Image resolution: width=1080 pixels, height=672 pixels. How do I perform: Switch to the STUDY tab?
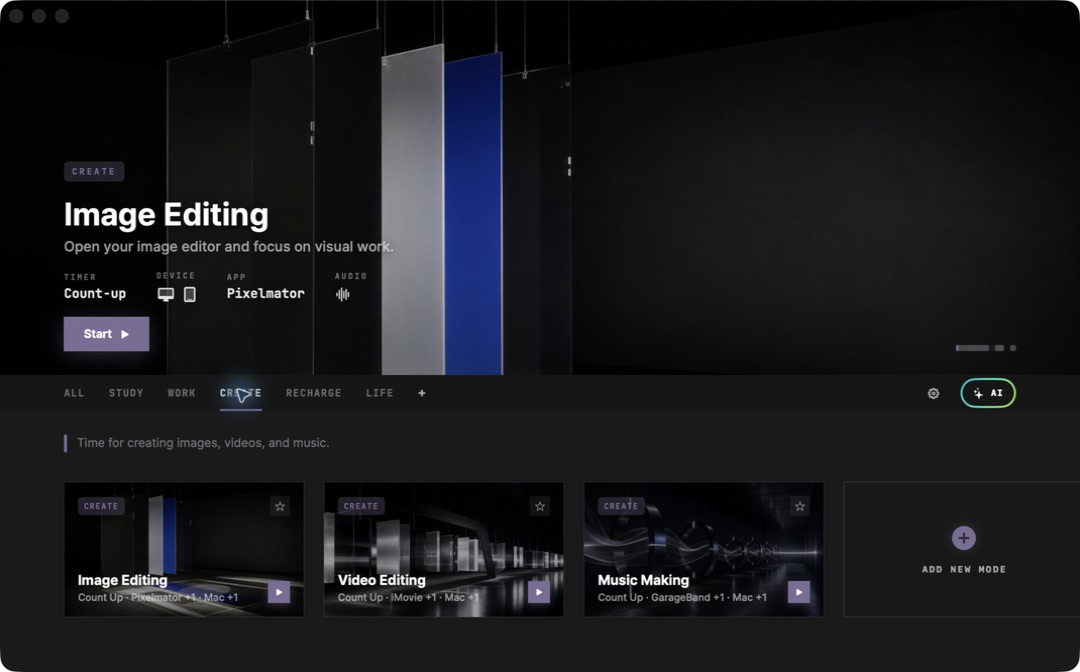click(126, 393)
